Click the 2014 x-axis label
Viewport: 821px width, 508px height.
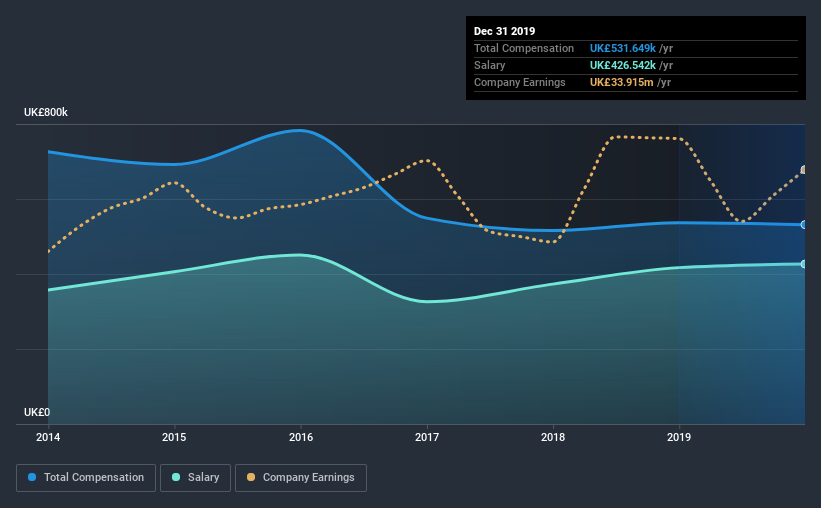pyautogui.click(x=48, y=437)
